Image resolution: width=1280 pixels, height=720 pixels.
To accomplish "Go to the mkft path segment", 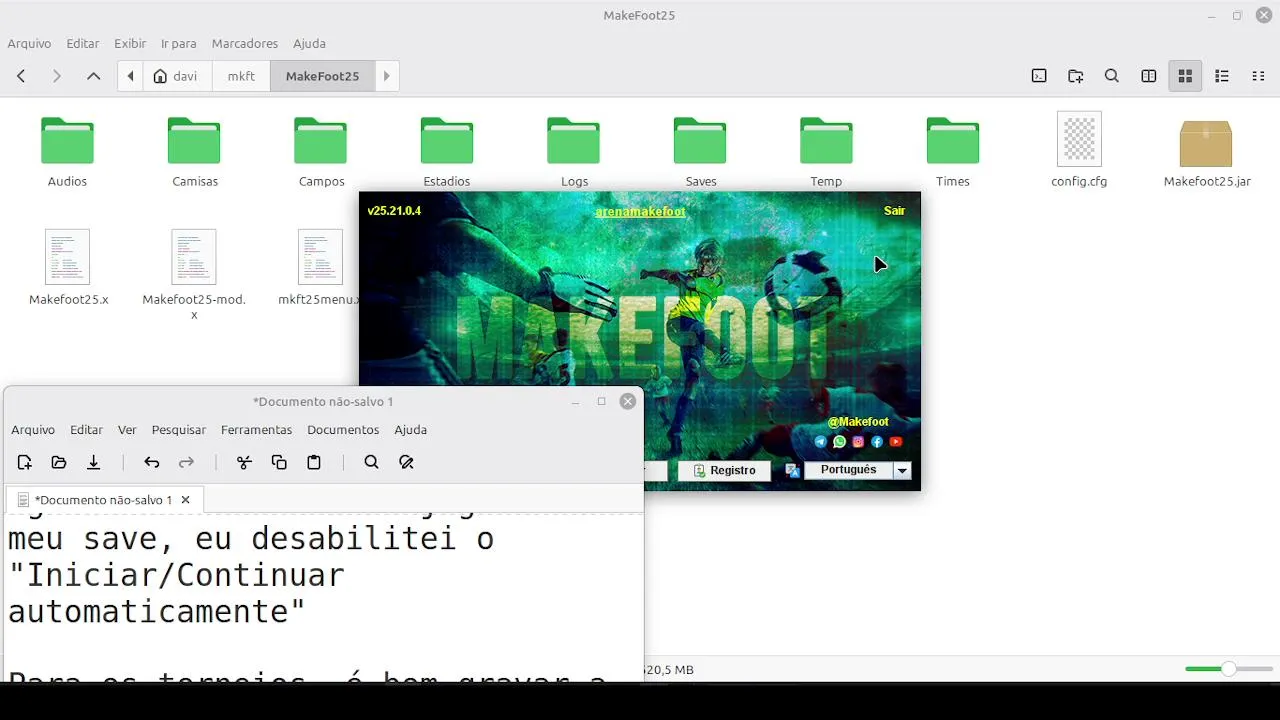I will [241, 76].
